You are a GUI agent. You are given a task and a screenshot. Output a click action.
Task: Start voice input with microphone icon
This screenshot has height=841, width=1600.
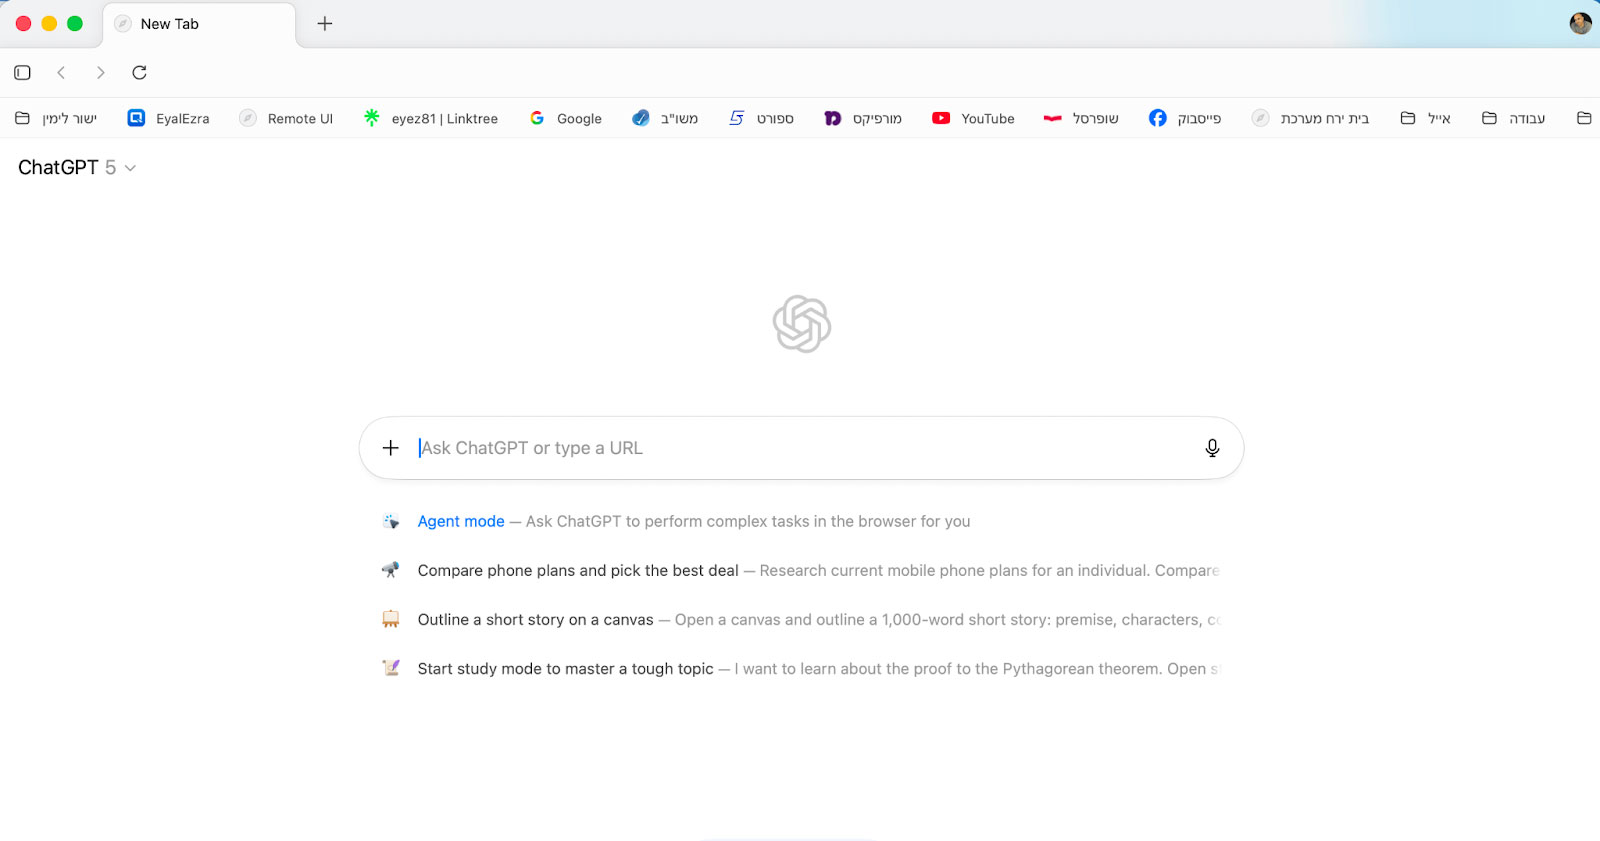[1212, 448]
